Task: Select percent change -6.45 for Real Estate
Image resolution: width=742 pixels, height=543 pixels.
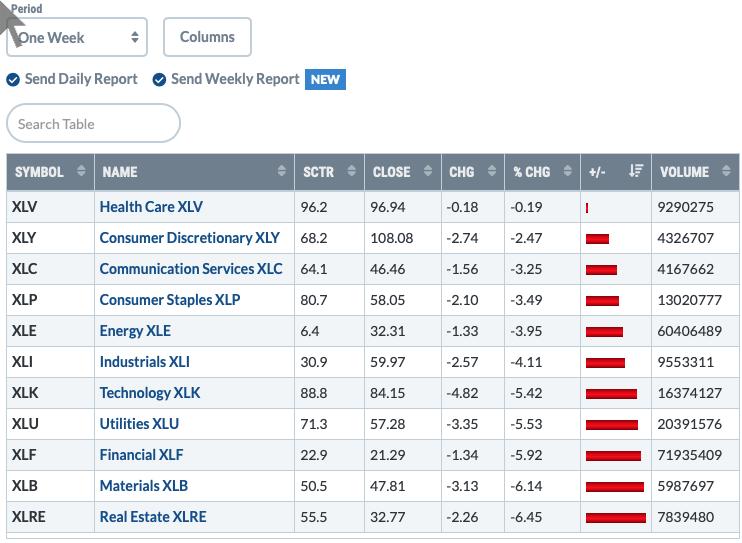Action: tap(526, 517)
